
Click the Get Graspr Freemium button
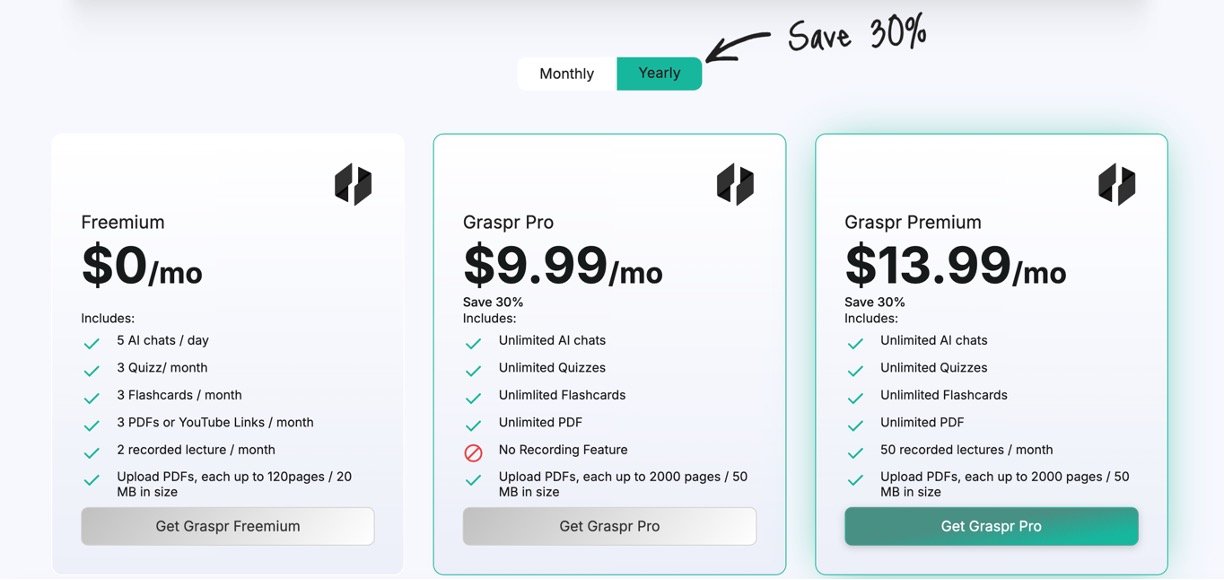(x=228, y=526)
